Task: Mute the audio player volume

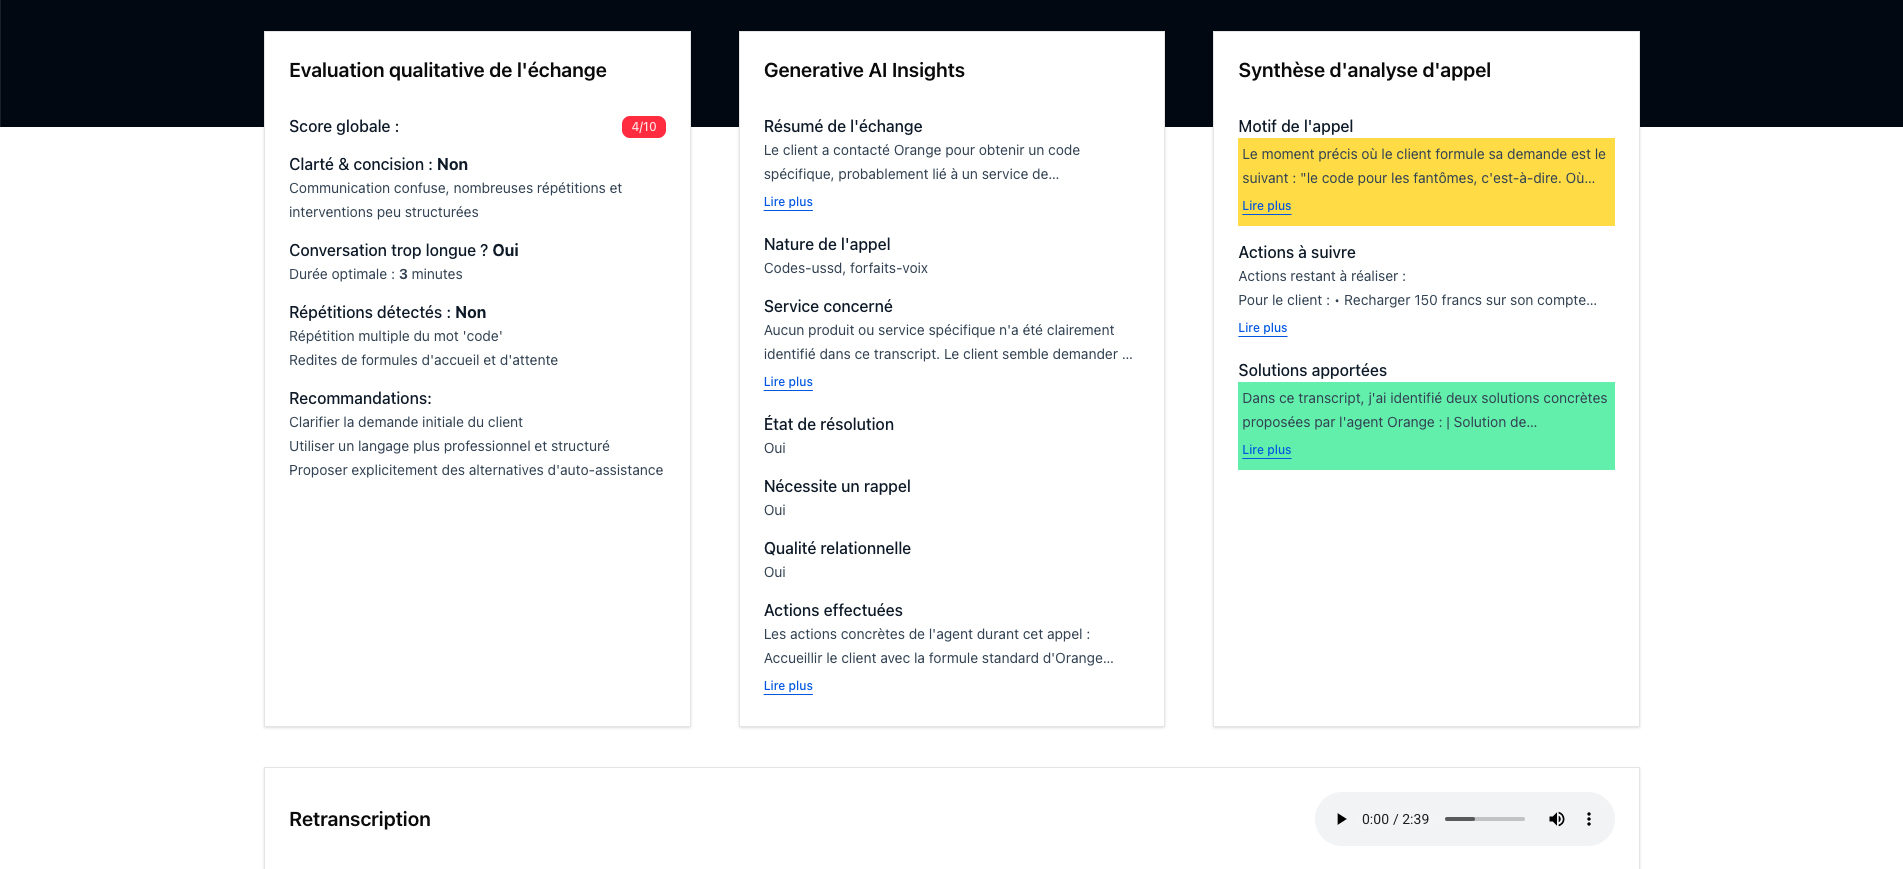Action: (1557, 819)
